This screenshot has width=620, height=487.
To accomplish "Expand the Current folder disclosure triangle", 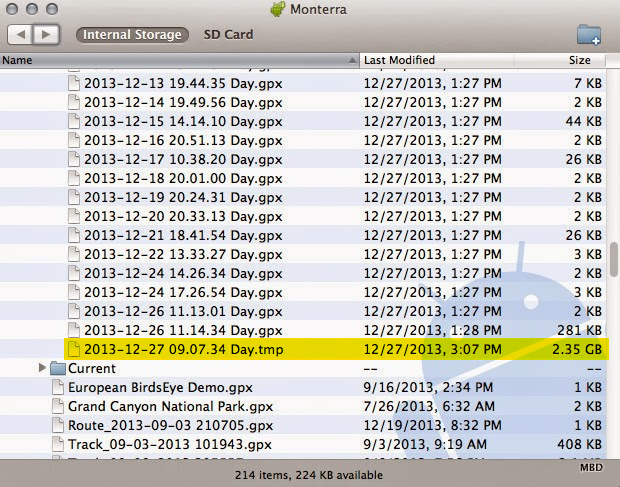I will [x=42, y=369].
